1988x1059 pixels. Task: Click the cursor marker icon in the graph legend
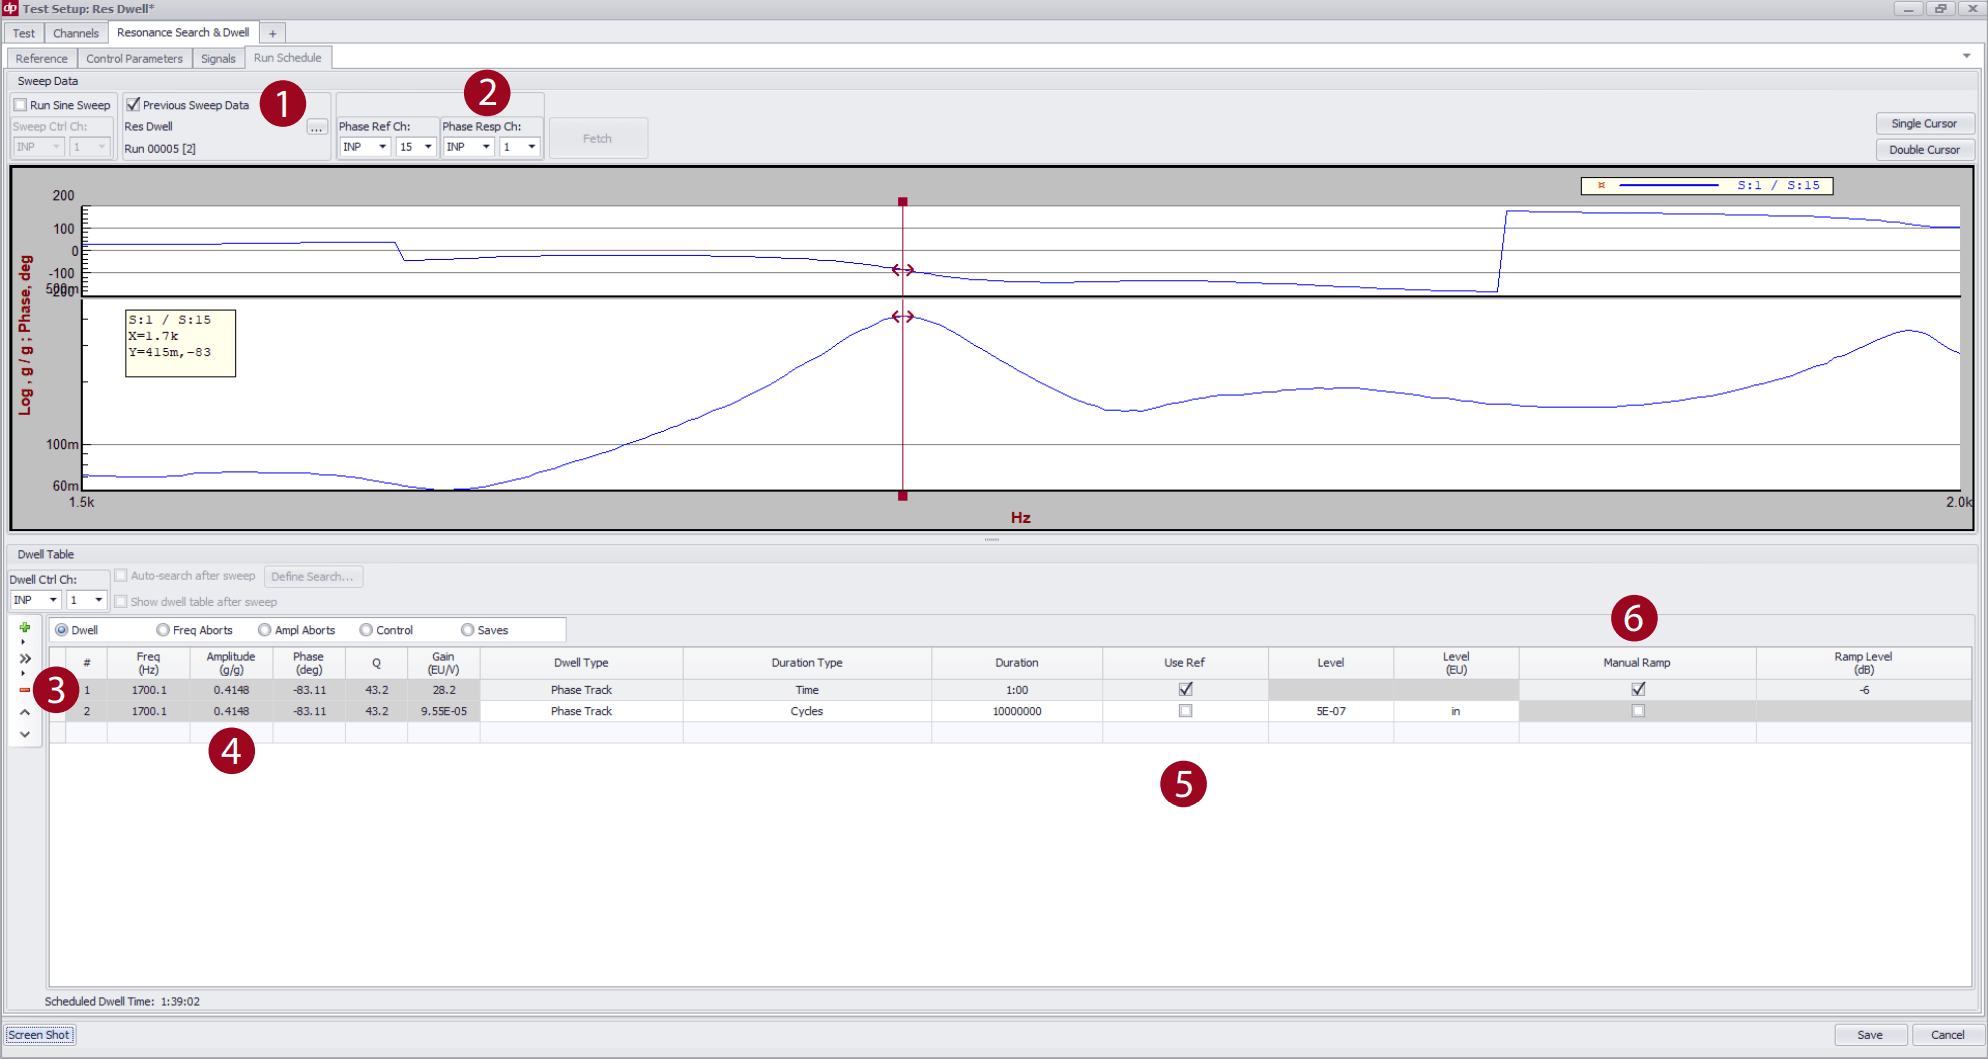coord(1601,186)
